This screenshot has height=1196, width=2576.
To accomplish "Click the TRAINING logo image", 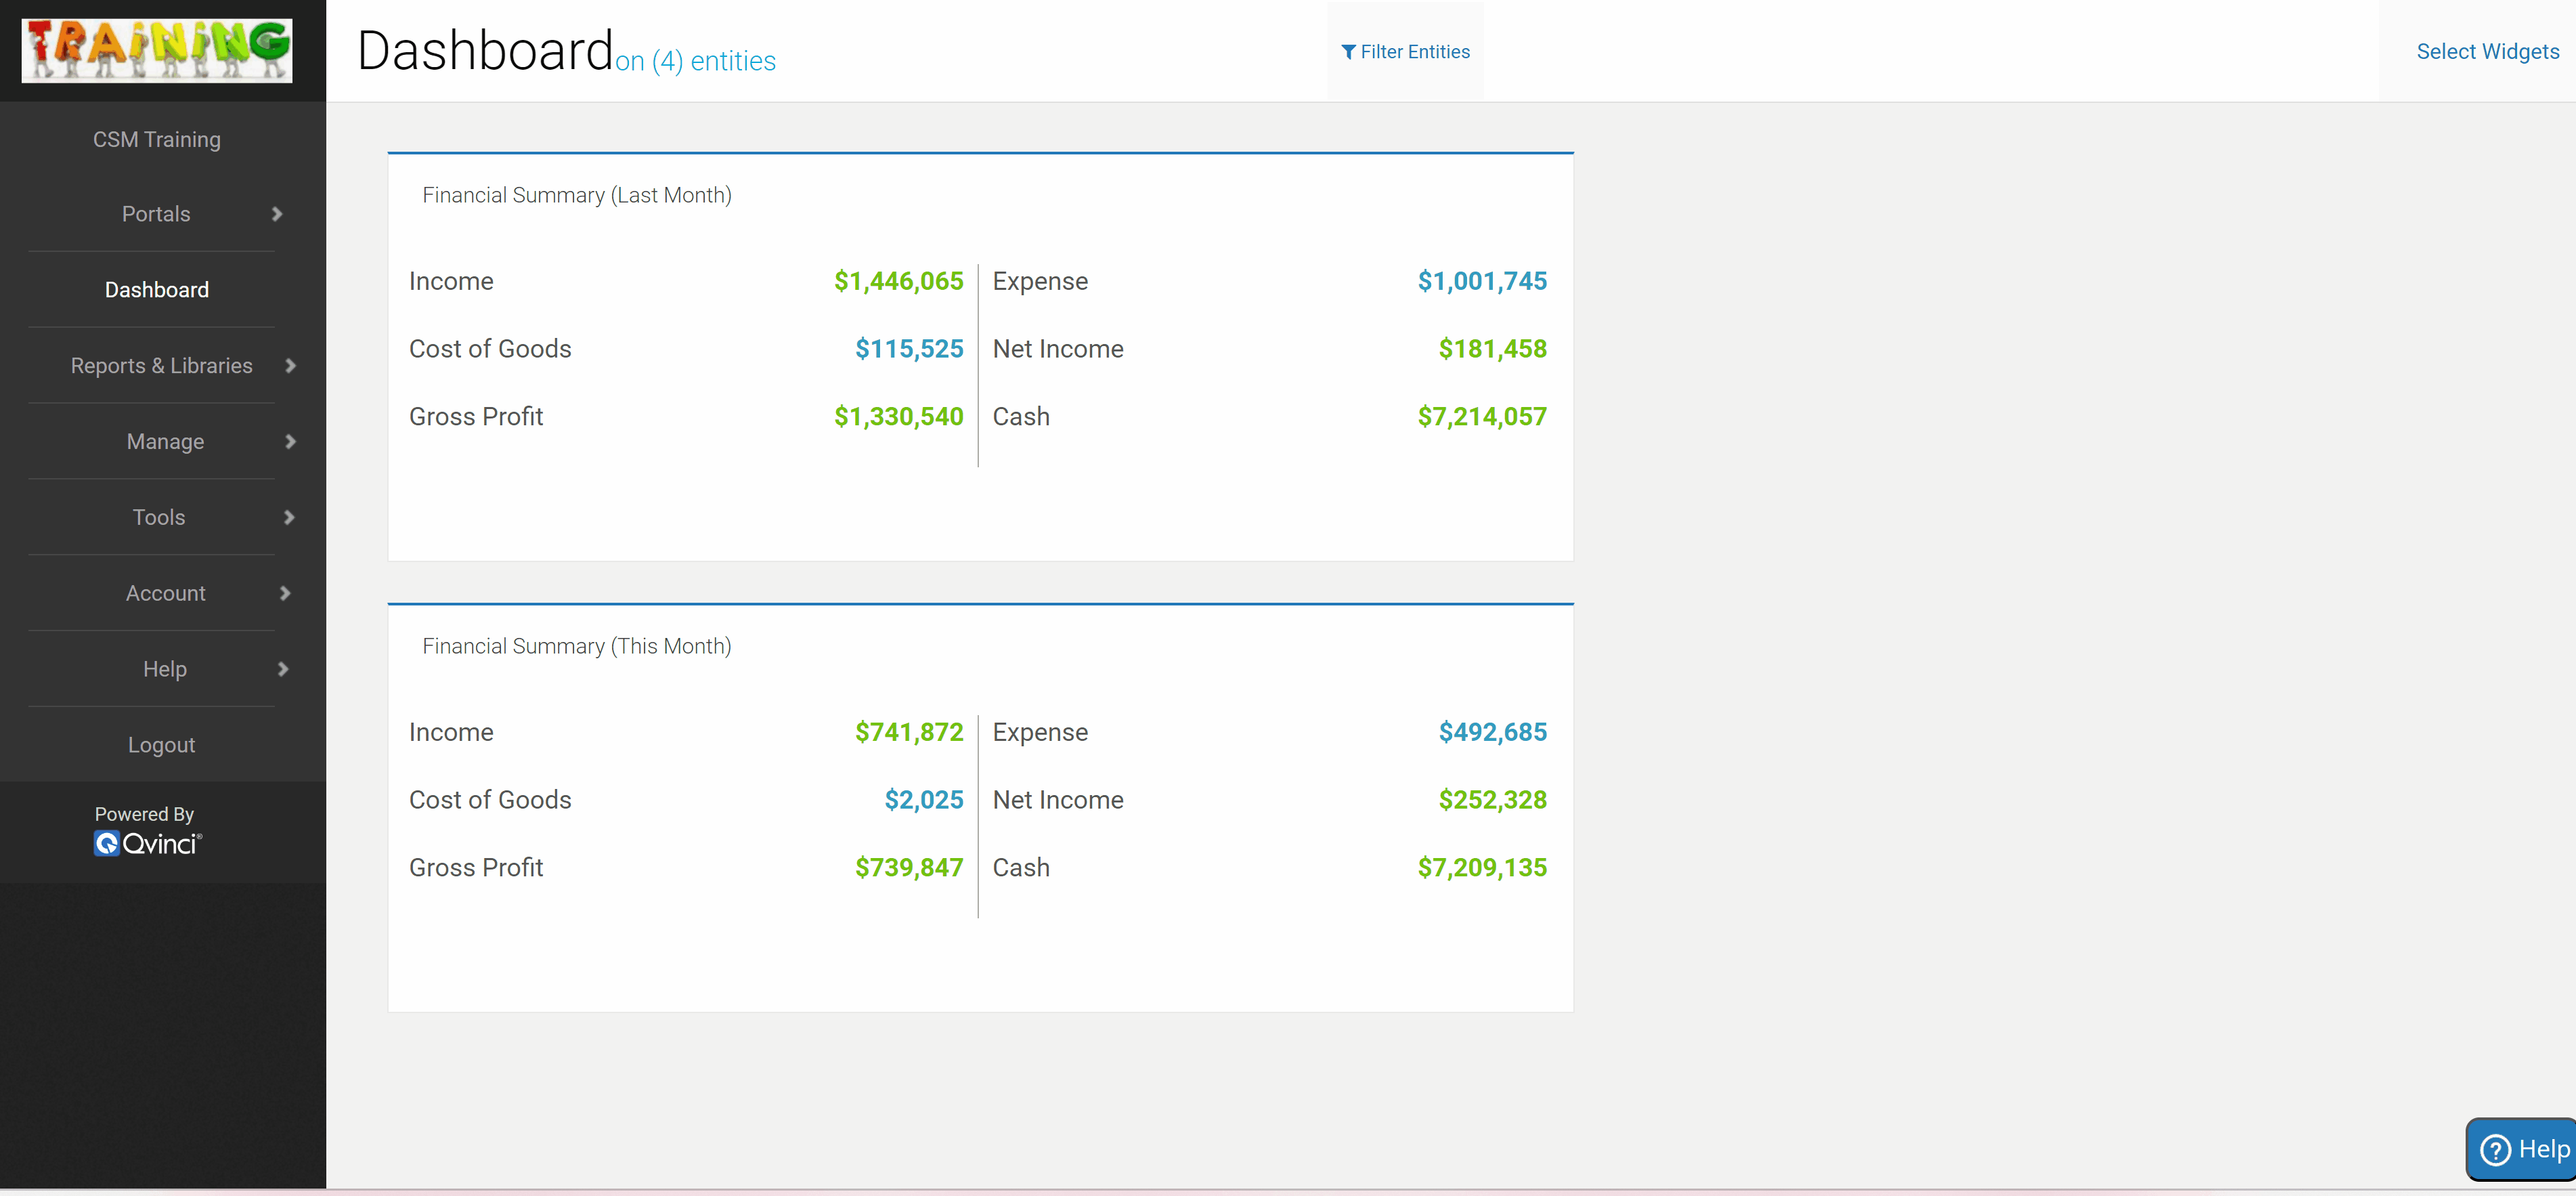I will pyautogui.click(x=157, y=50).
